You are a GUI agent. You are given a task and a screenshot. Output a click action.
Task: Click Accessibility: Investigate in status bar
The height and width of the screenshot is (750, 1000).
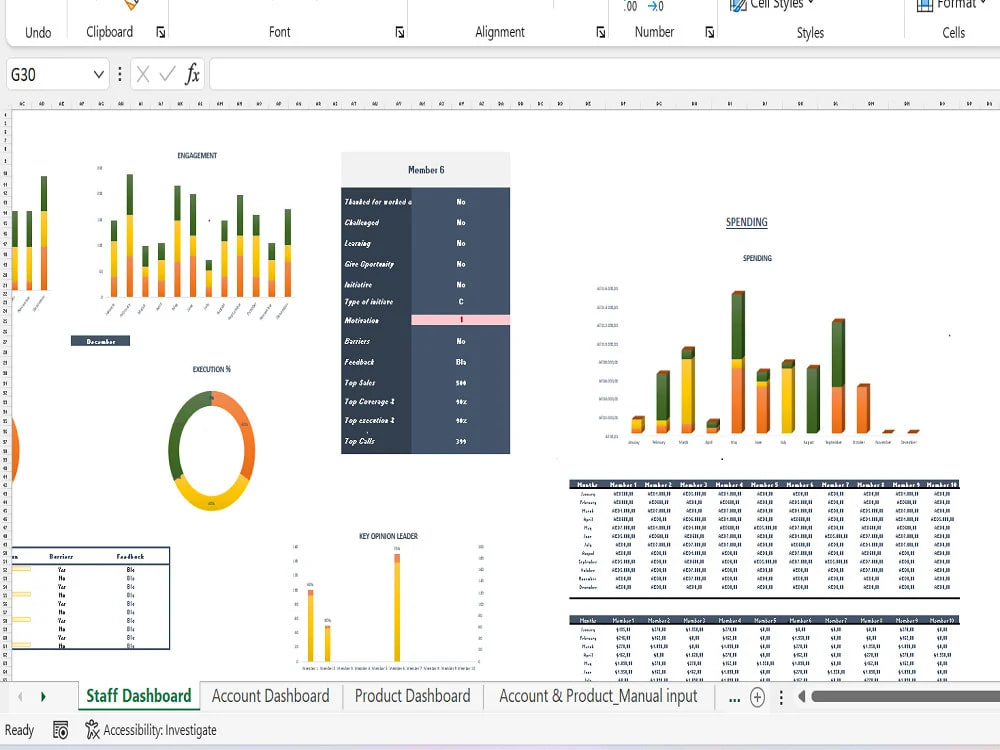tap(151, 730)
